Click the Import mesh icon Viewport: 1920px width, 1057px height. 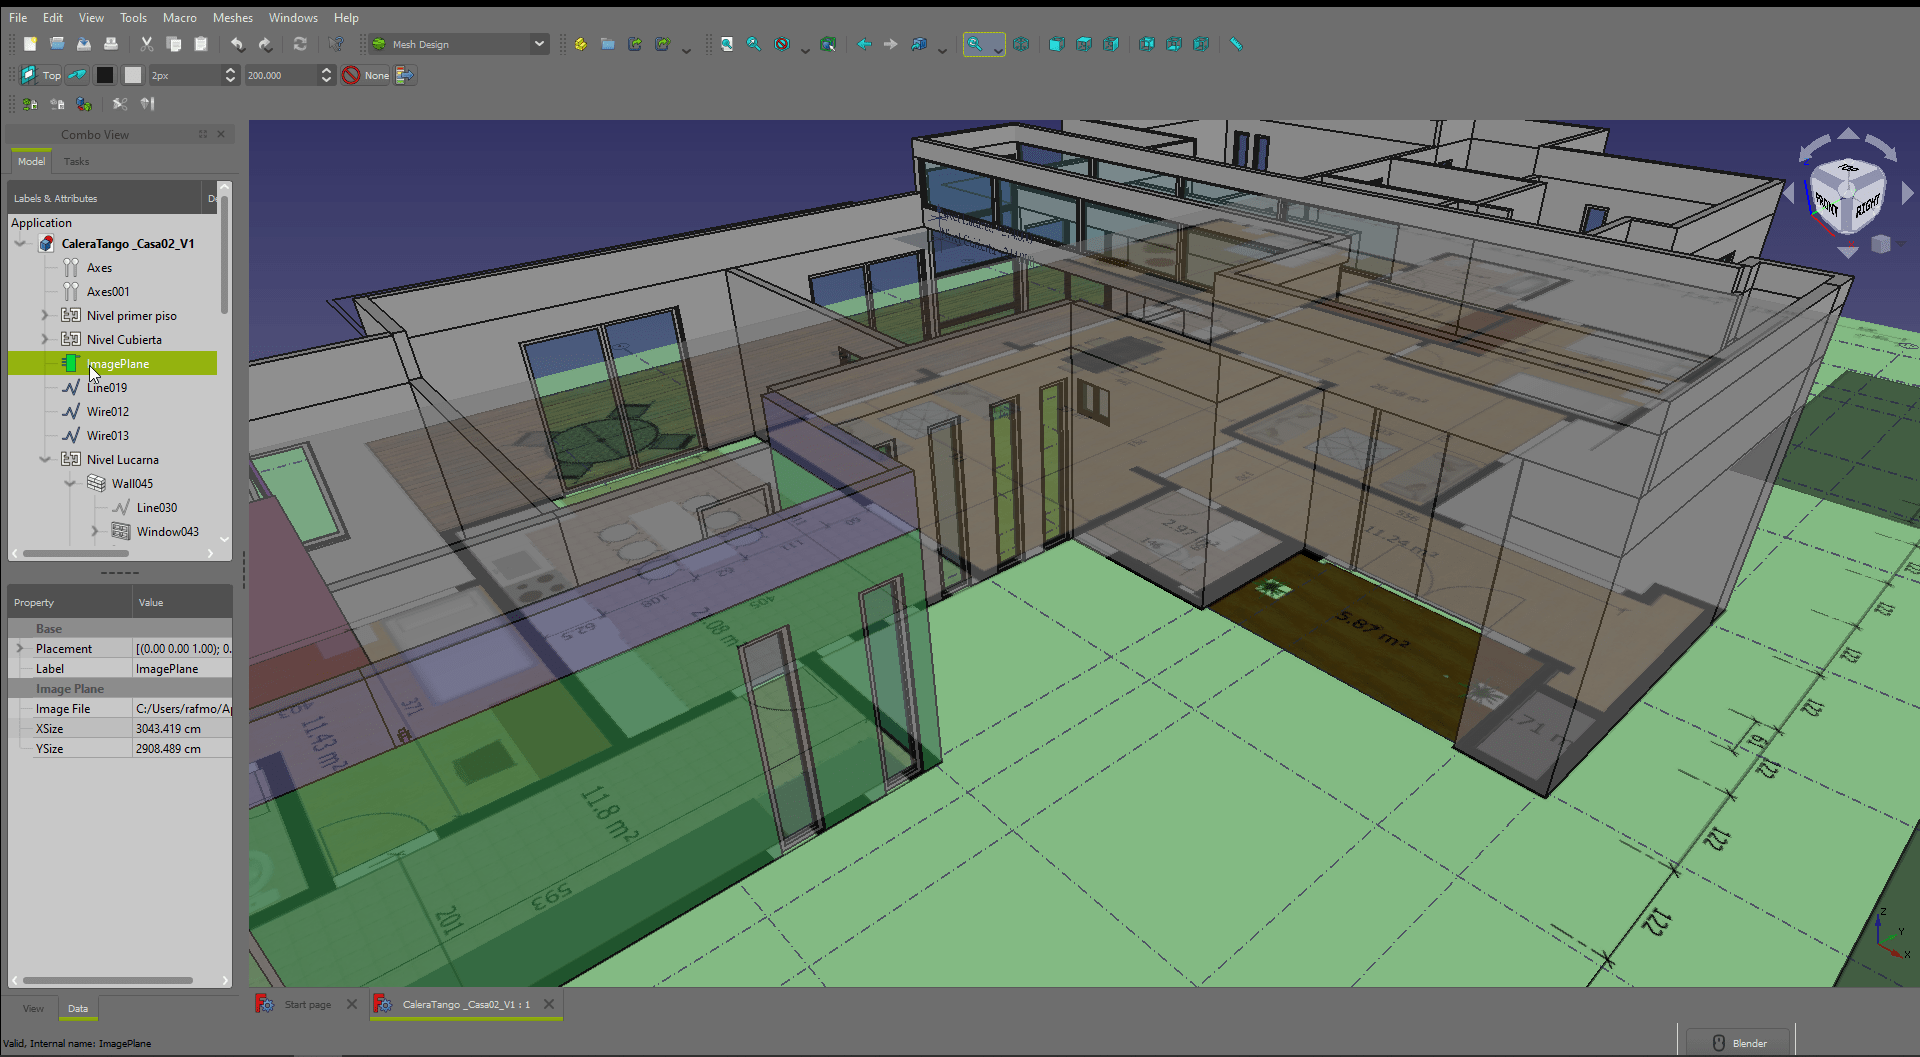30,104
